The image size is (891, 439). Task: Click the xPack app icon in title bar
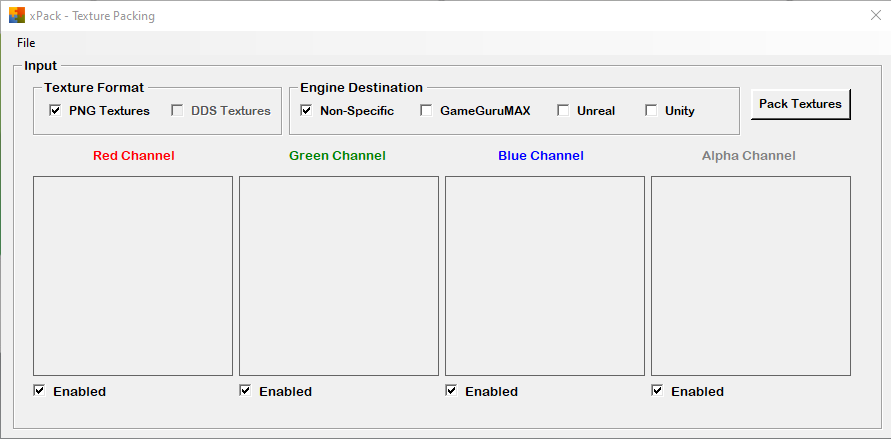point(17,15)
